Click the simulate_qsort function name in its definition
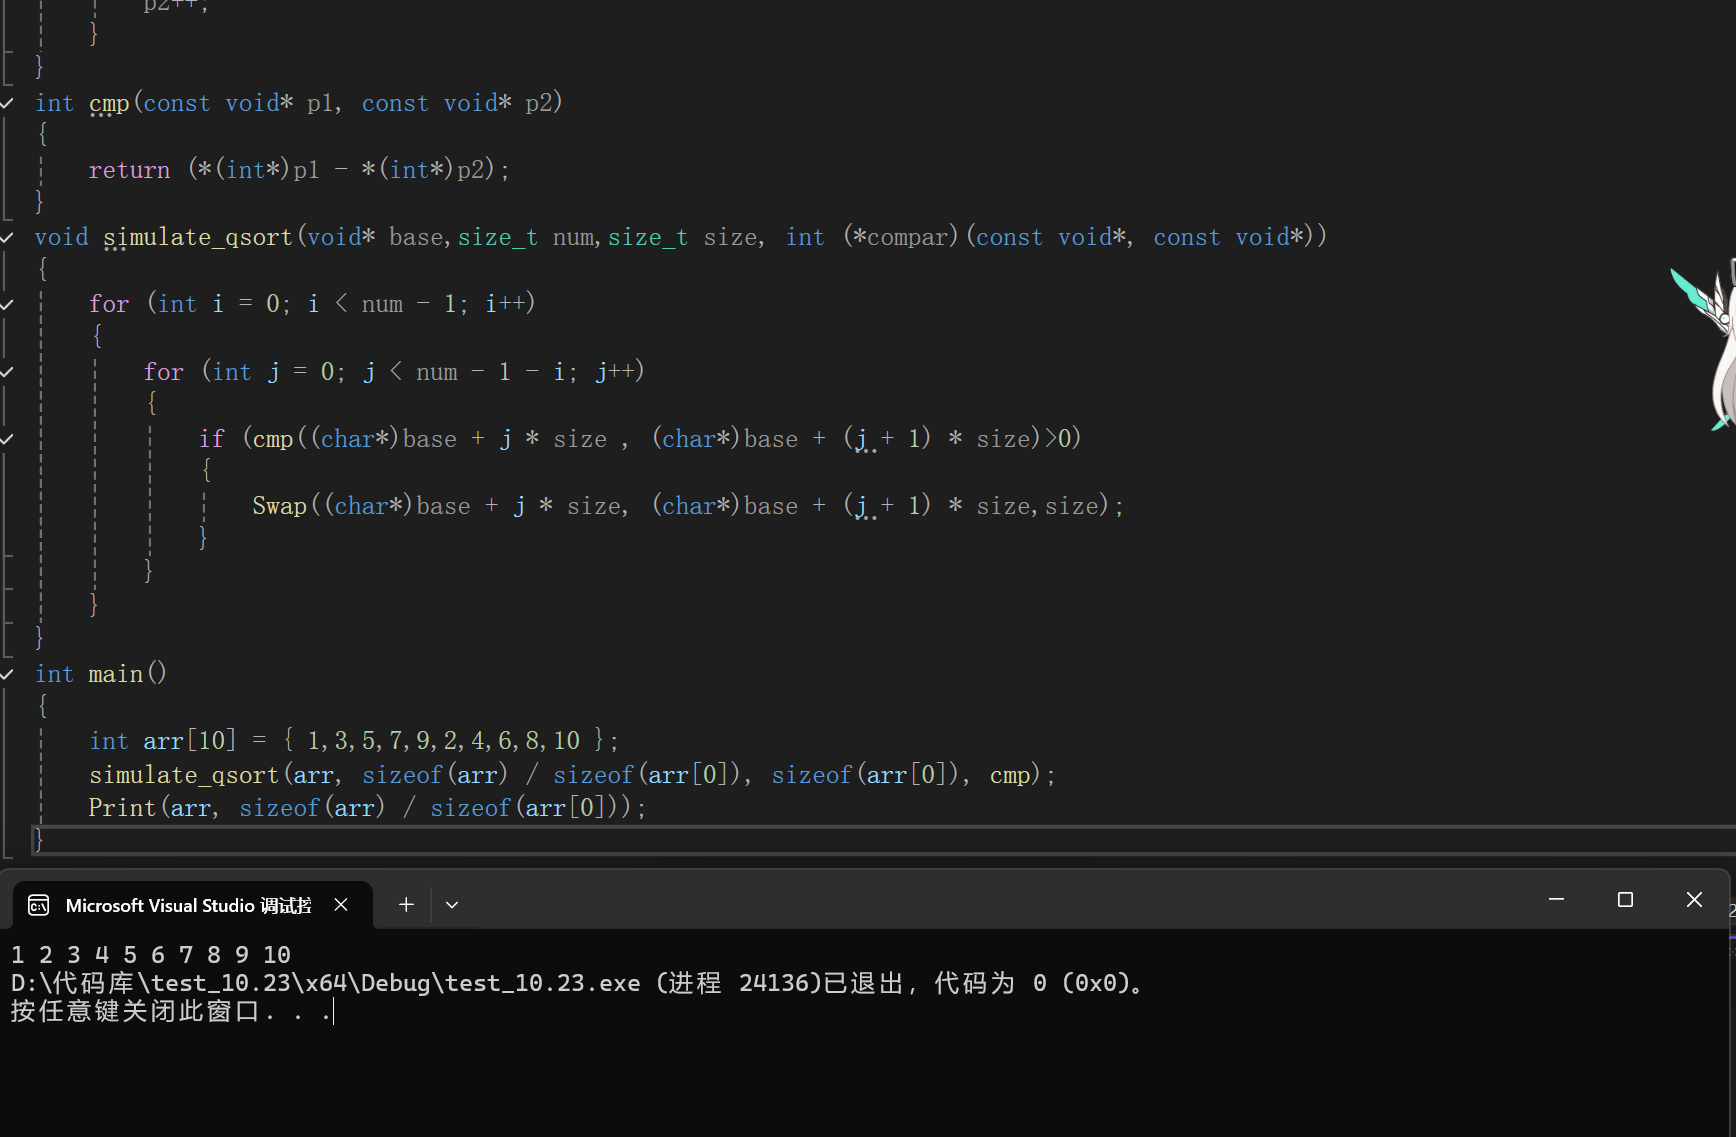The image size is (1736, 1137). 198,237
